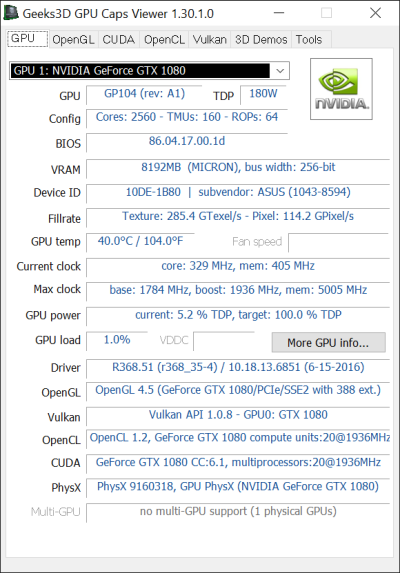Switch to the Tools tab

(x=309, y=39)
